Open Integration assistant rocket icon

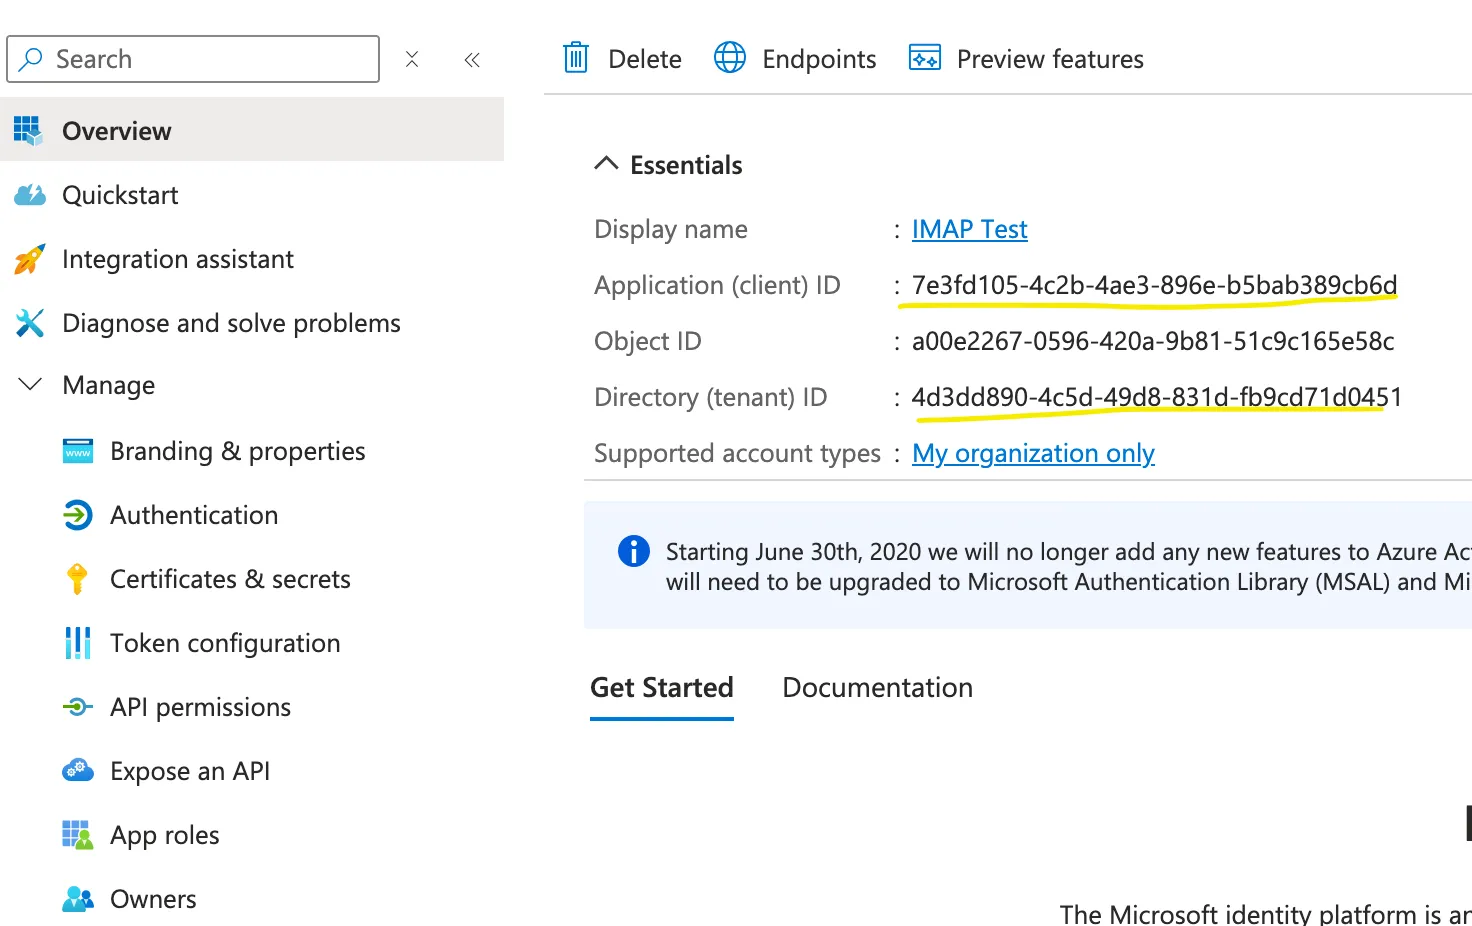coord(30,259)
